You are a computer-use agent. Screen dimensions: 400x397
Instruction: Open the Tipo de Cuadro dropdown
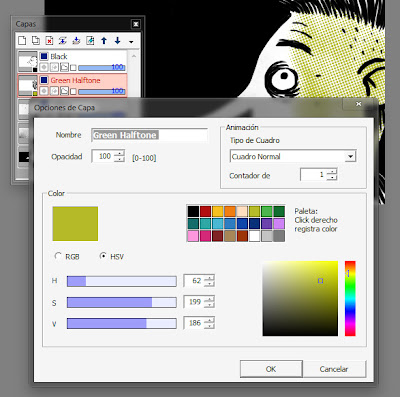(350, 156)
